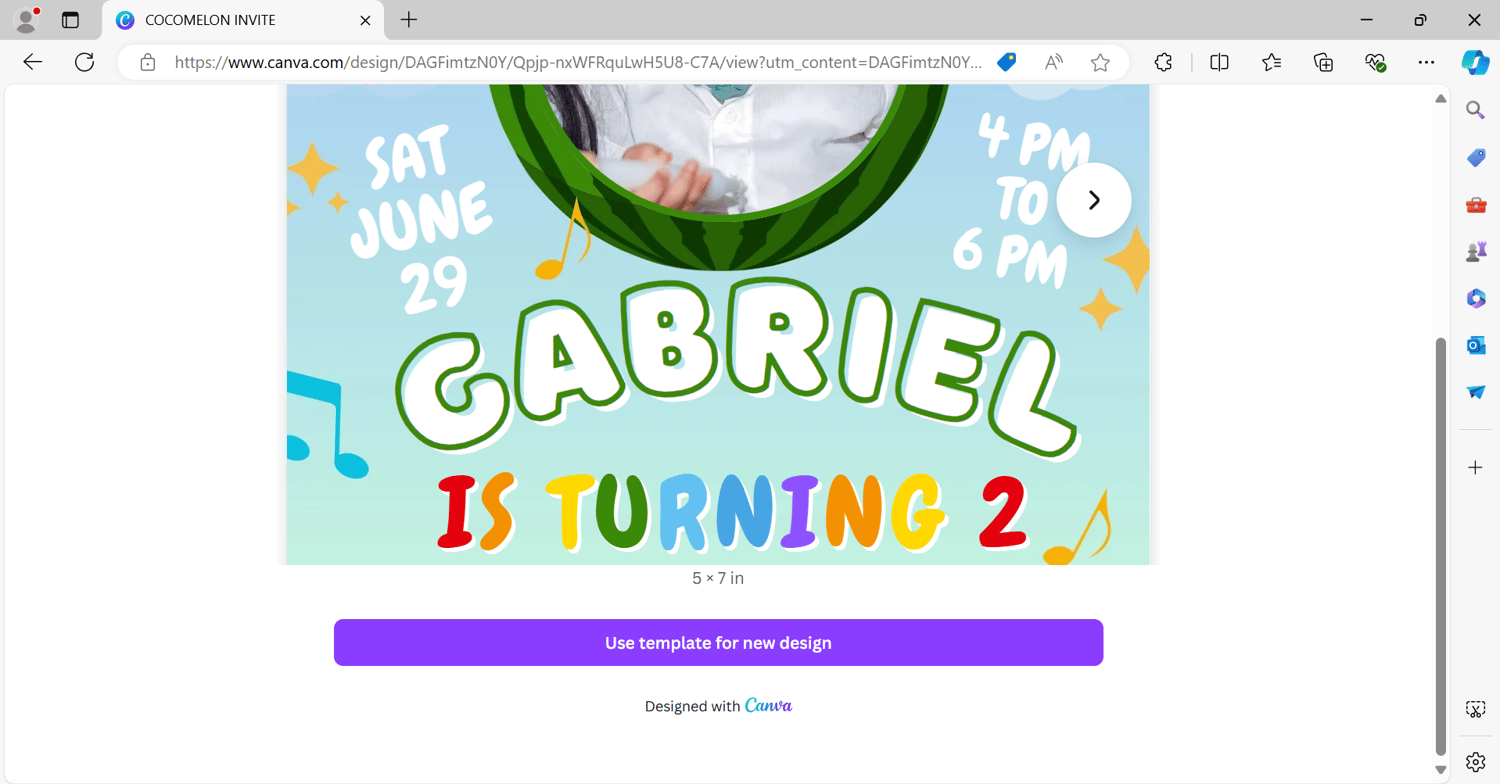Add this page to favorites star

(1100, 62)
